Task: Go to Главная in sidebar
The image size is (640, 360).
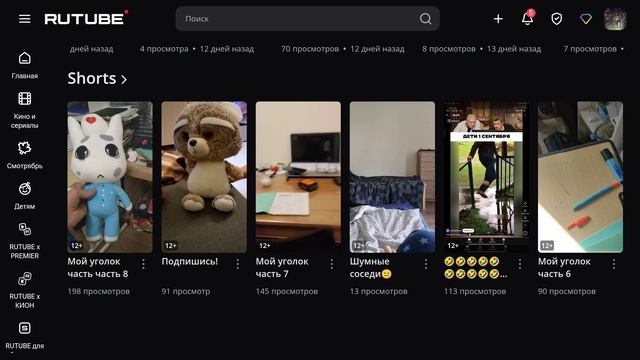Action: click(24, 65)
